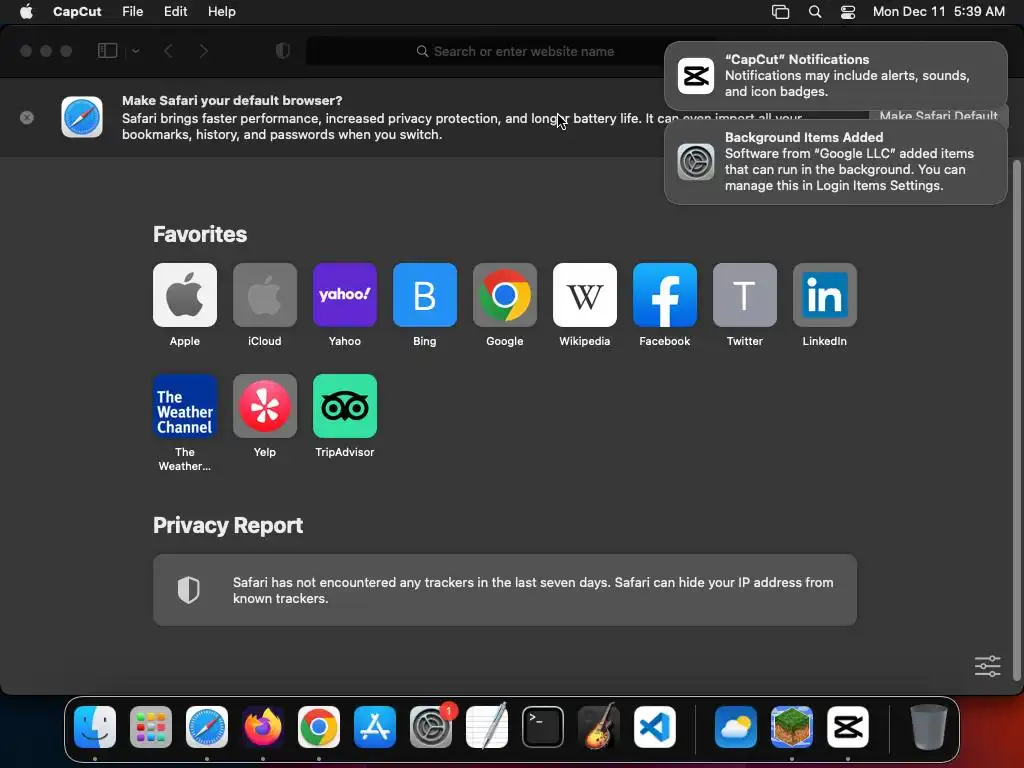Screen dimensions: 1024x768
Task: Open the TripAdvisor favorite
Action: [345, 406]
